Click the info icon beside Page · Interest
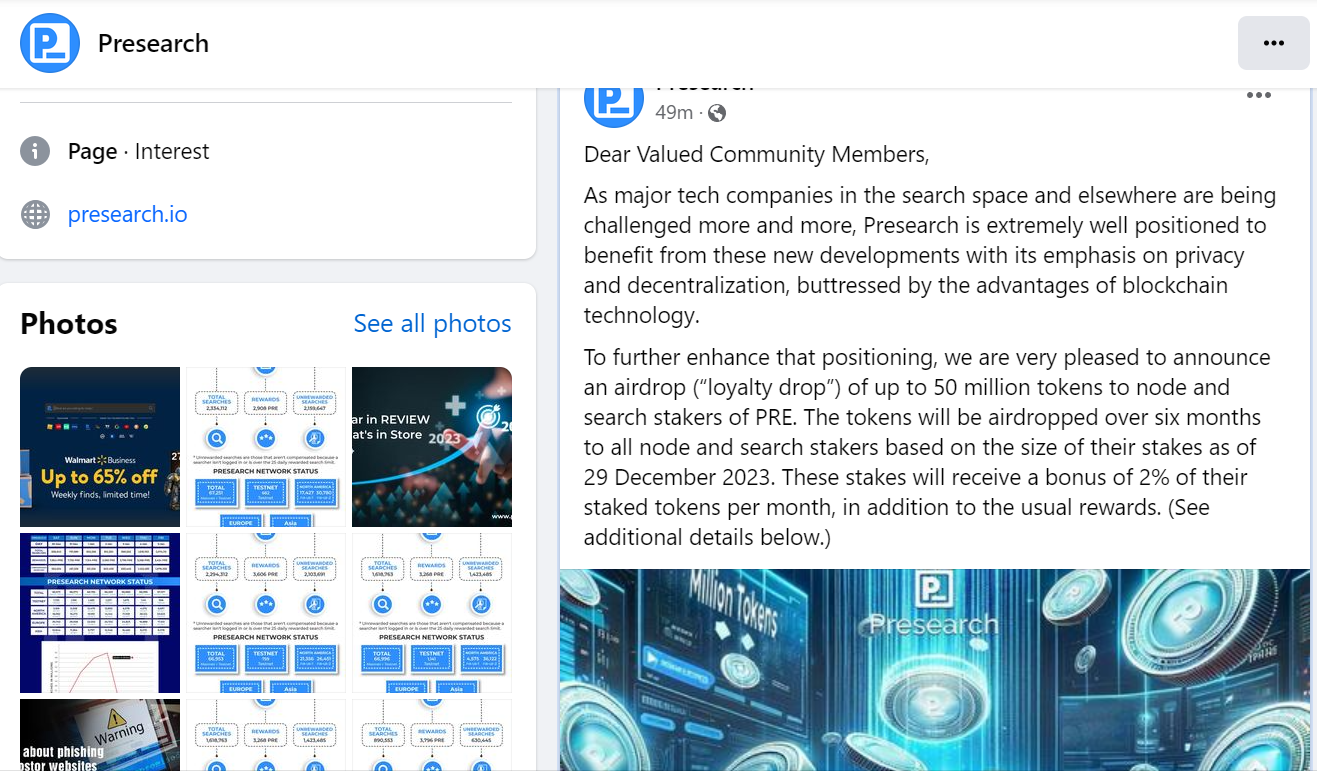 (35, 152)
